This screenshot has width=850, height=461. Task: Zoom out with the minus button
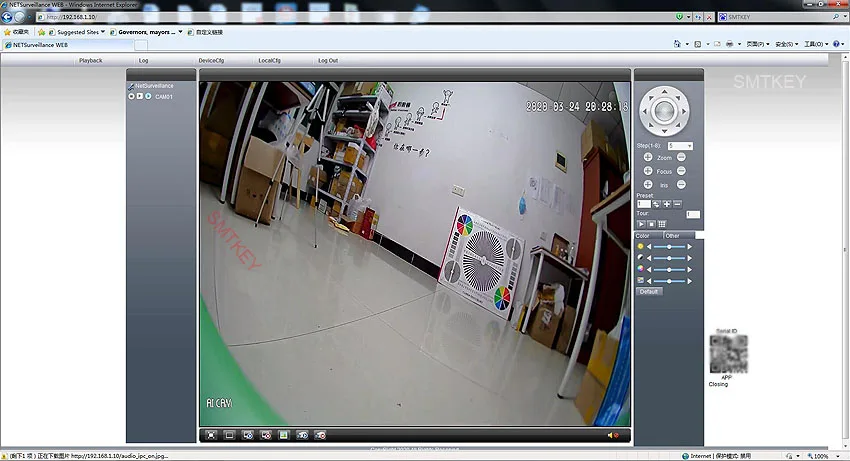681,157
